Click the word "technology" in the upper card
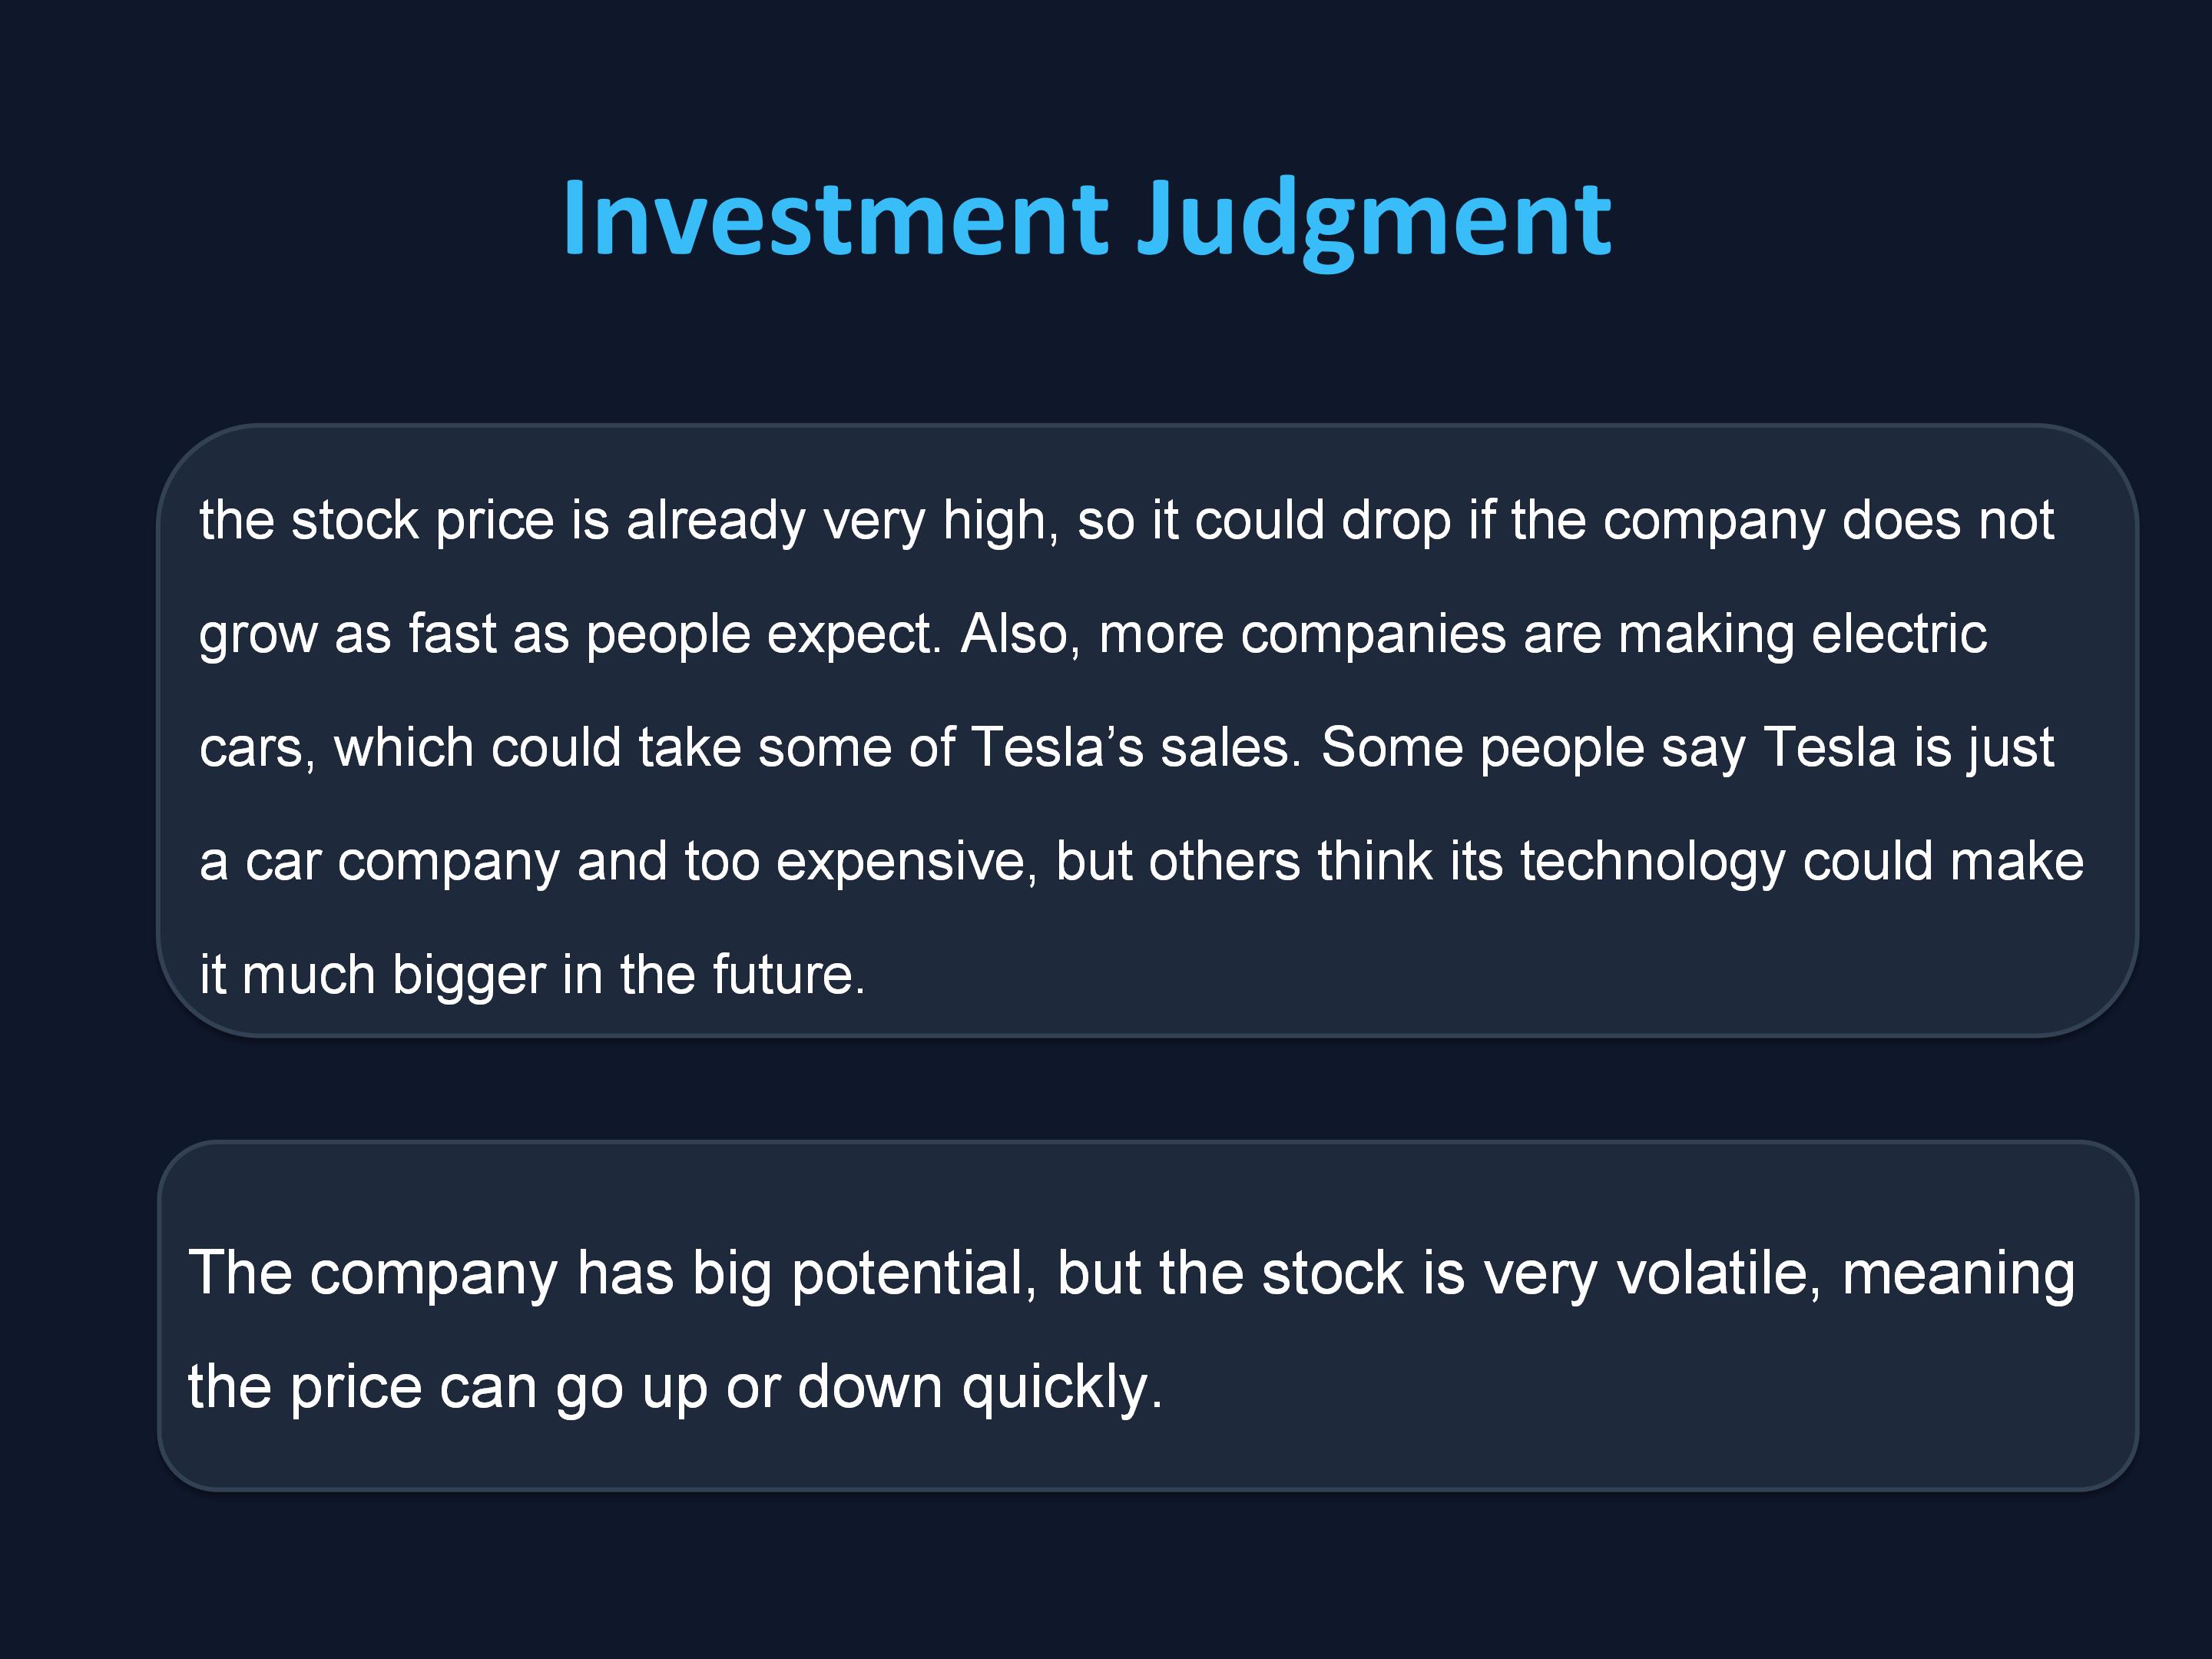This screenshot has width=2212, height=1659. [x=1652, y=861]
